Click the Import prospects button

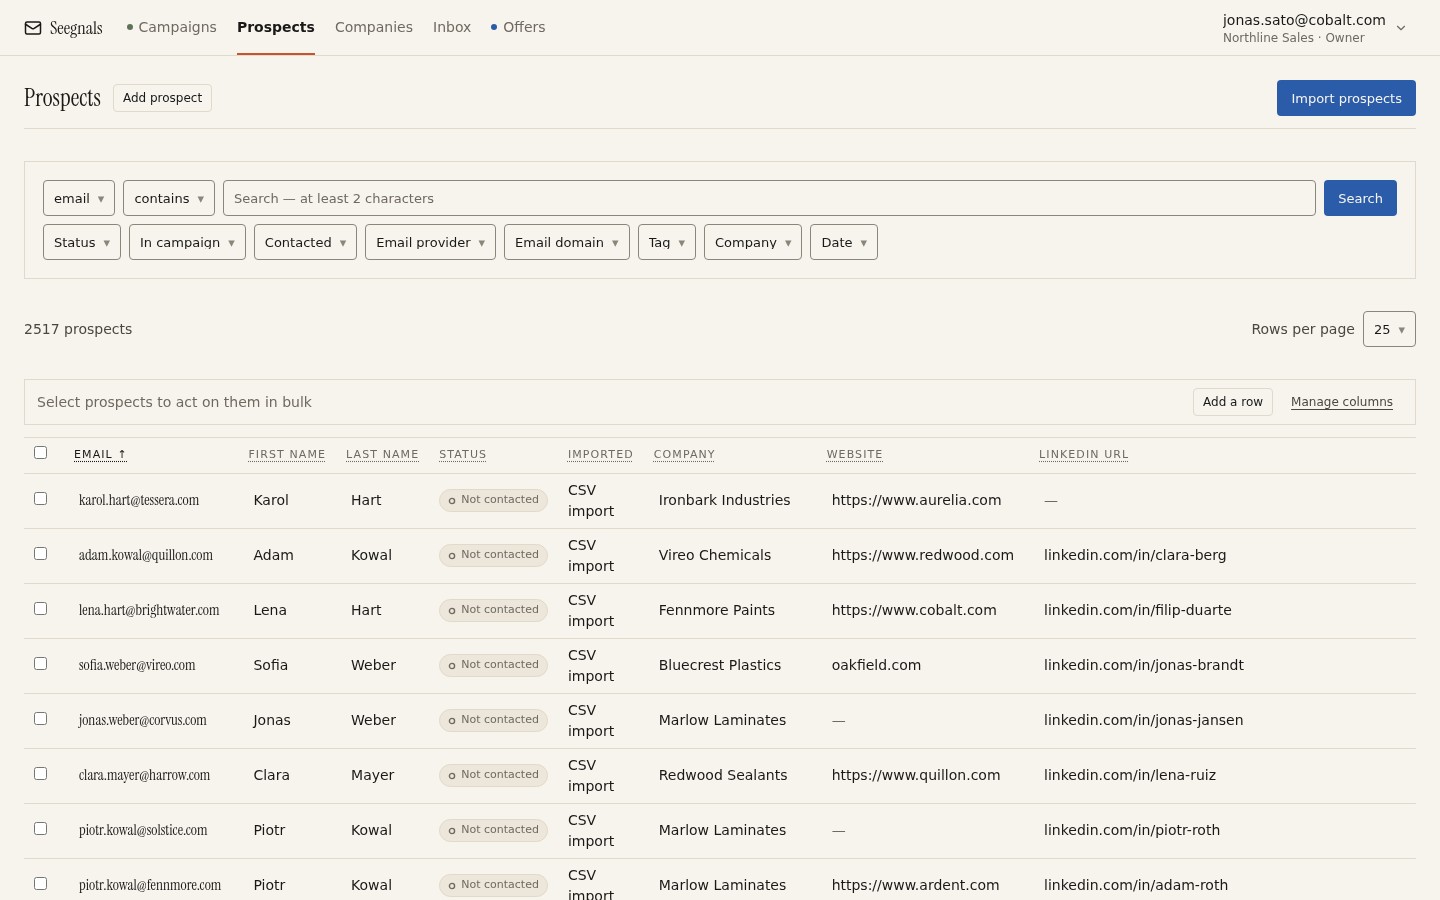[1346, 98]
